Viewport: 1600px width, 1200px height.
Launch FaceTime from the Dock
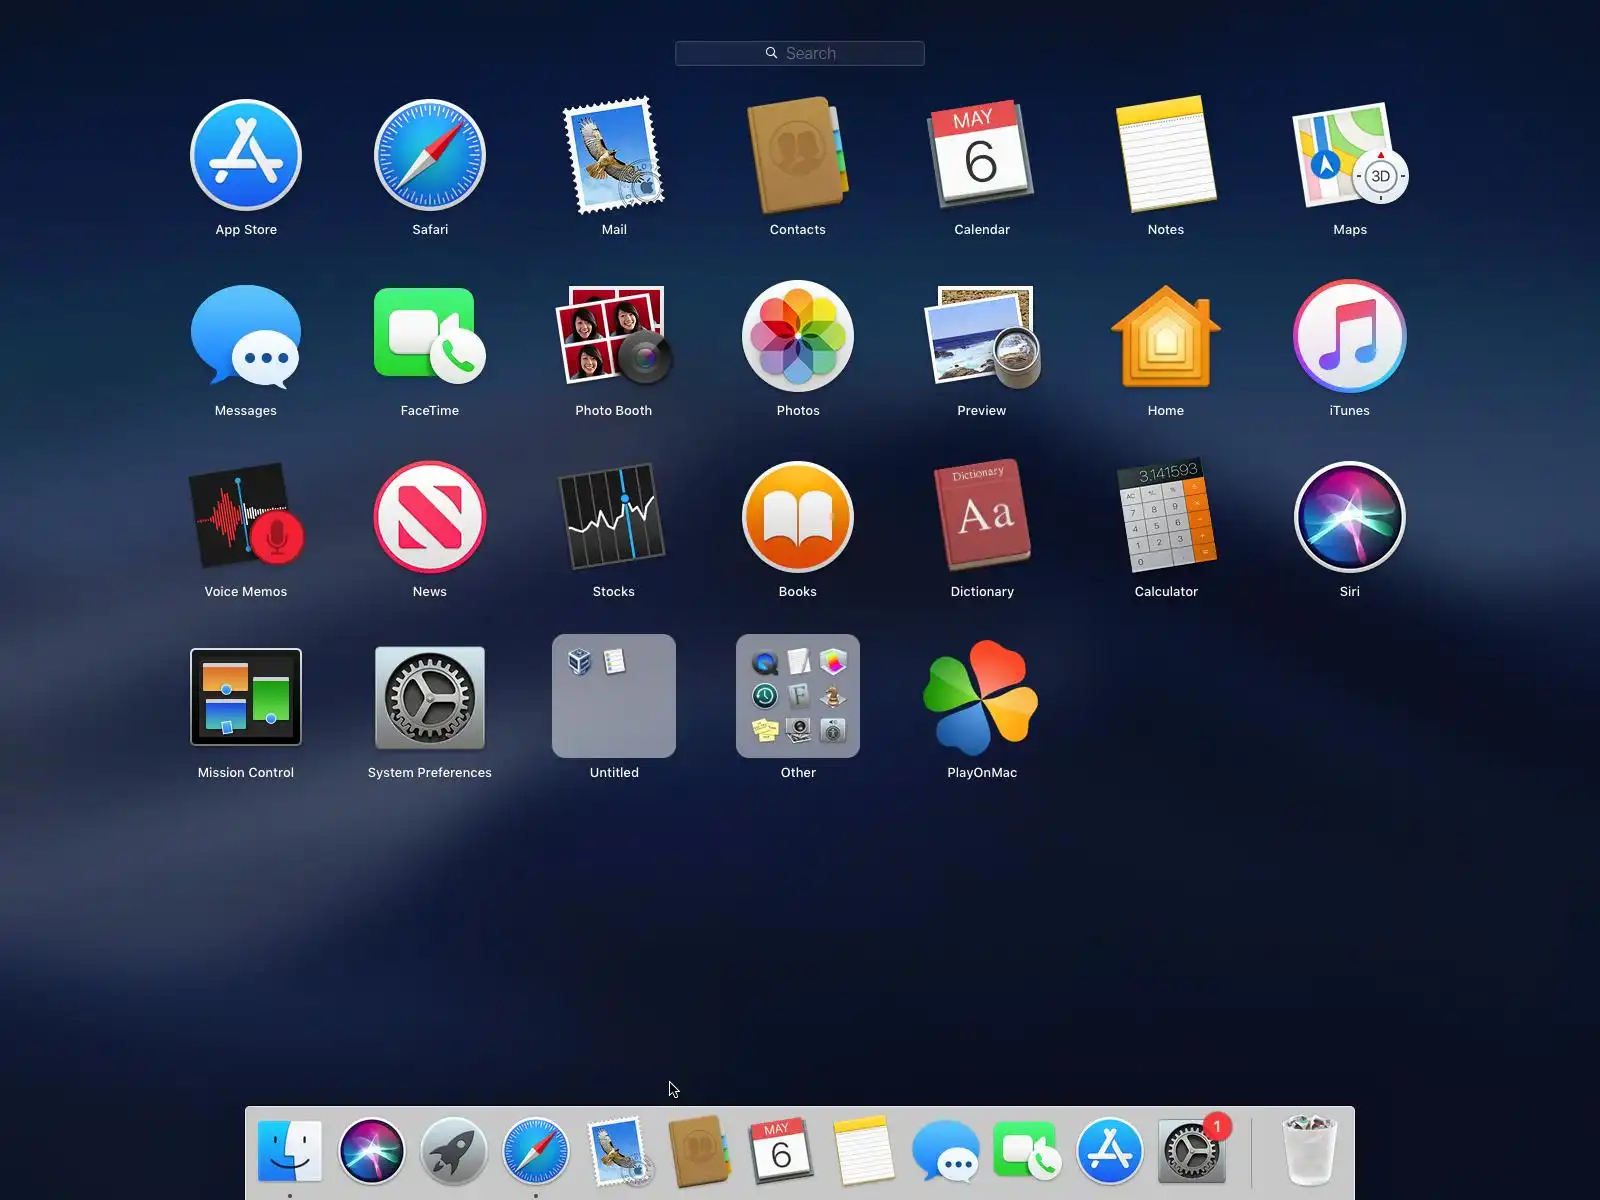tap(1028, 1152)
